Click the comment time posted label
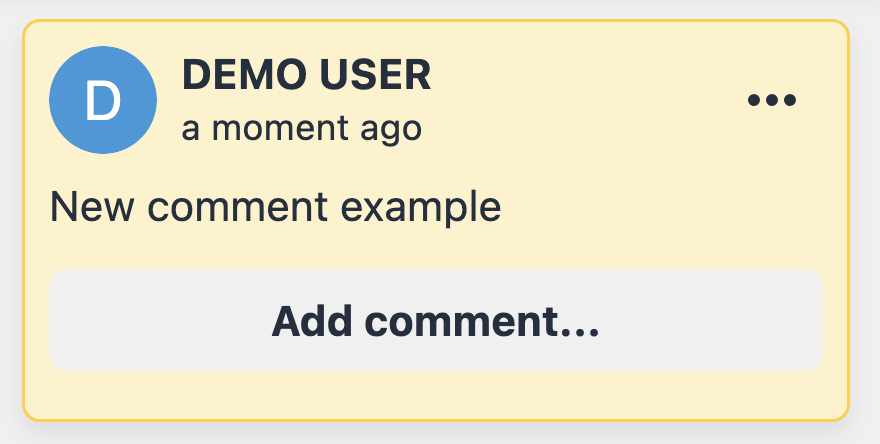 click(301, 129)
